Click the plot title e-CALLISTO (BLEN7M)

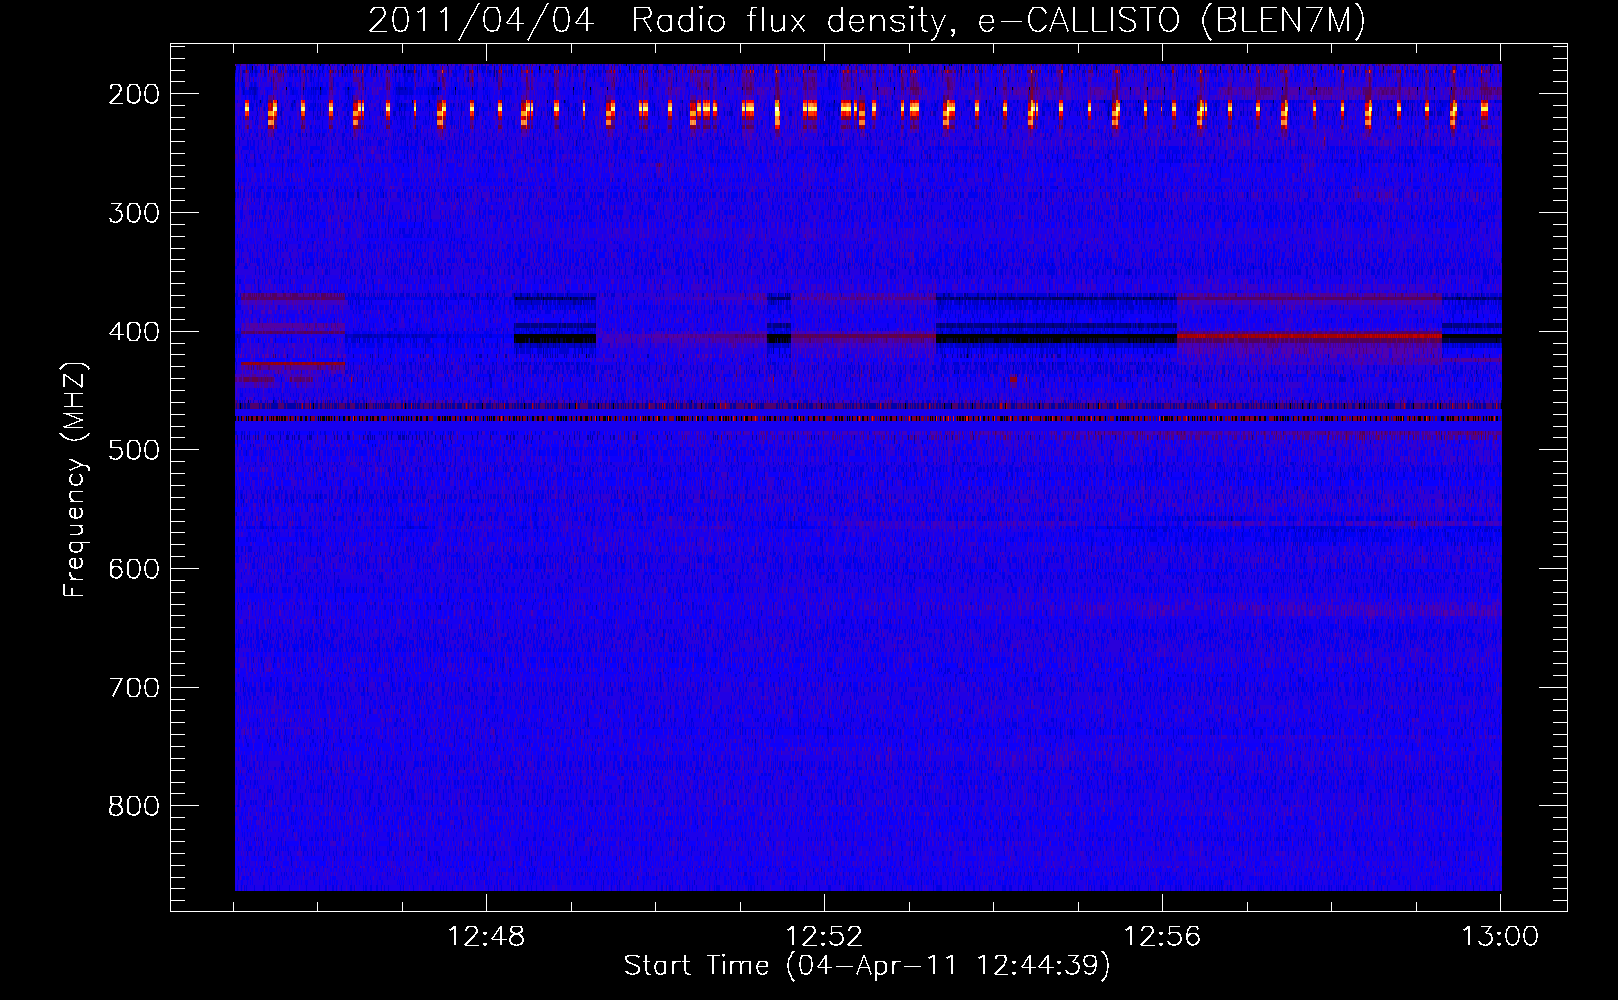1171,20
